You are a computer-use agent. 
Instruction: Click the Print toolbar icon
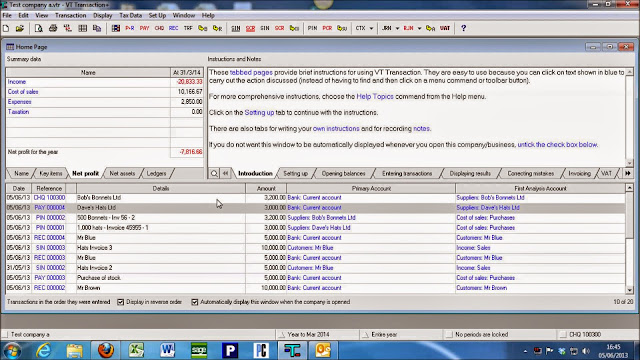tap(53, 28)
